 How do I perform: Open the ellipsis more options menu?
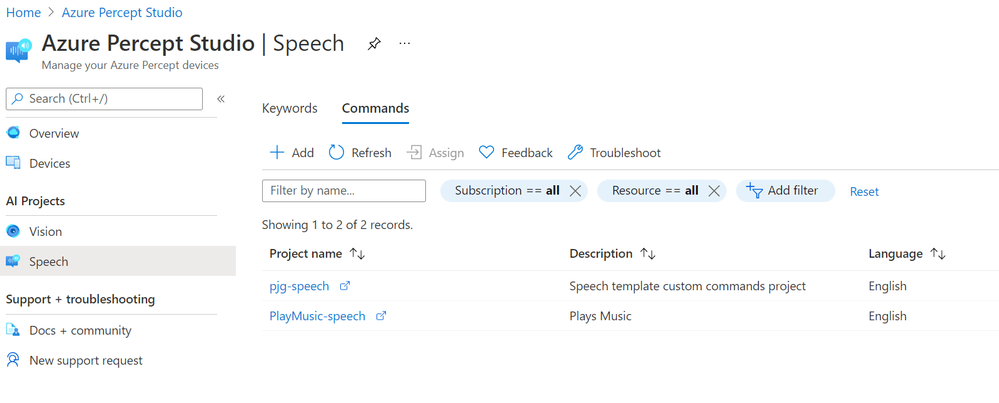click(x=405, y=43)
